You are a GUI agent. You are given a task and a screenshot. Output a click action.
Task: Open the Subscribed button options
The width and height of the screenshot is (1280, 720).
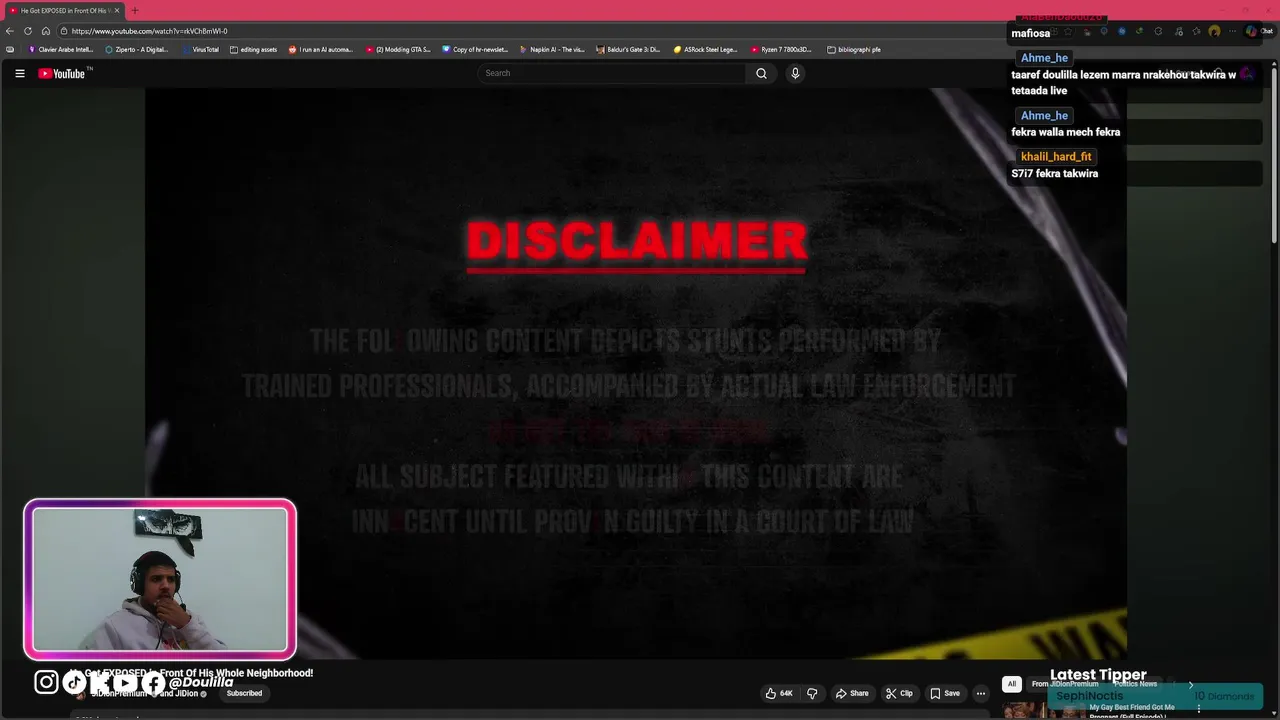(x=244, y=693)
